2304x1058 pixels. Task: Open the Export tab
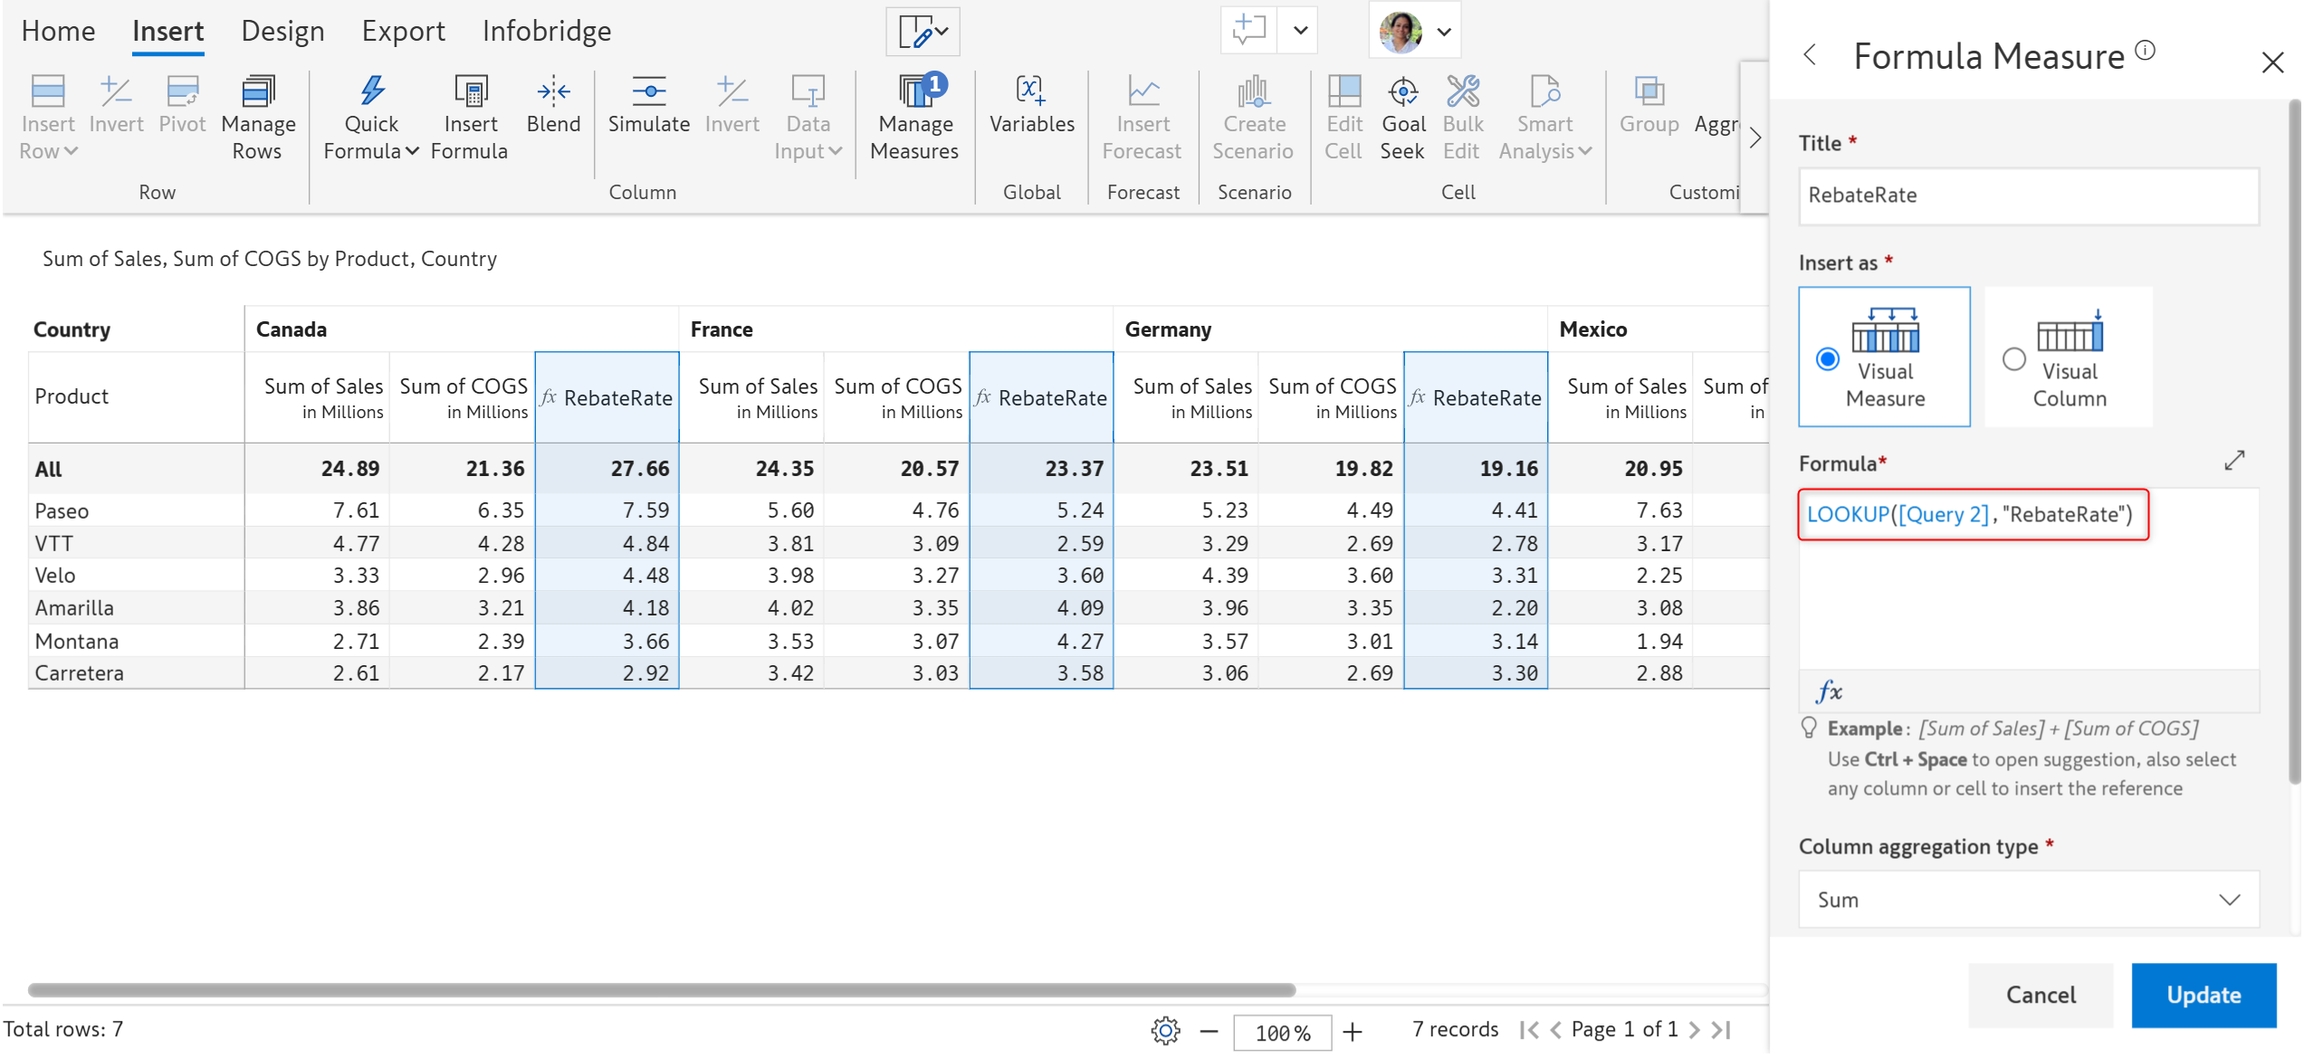[403, 31]
